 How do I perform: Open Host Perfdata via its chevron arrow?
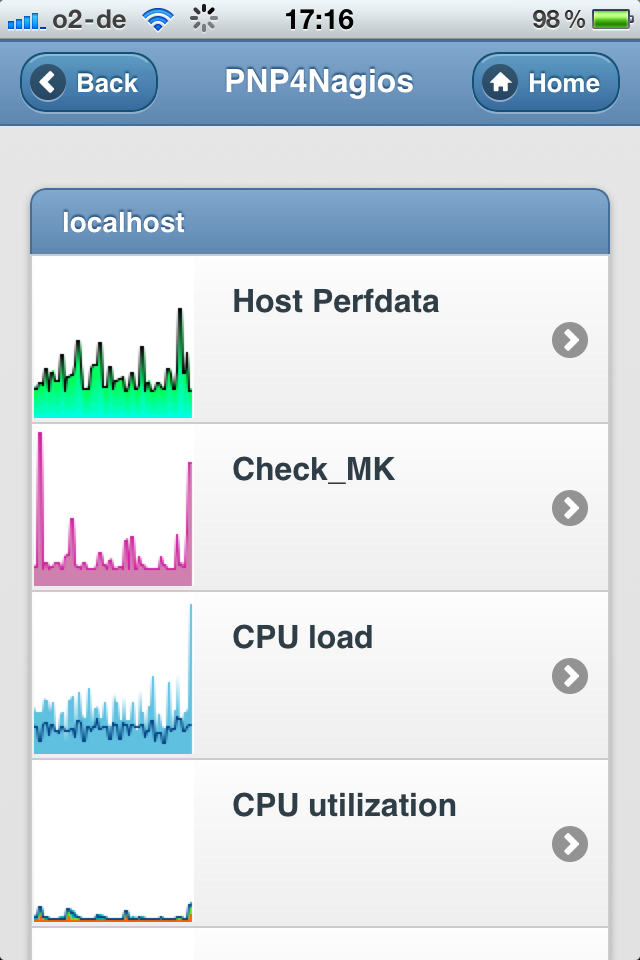click(569, 341)
